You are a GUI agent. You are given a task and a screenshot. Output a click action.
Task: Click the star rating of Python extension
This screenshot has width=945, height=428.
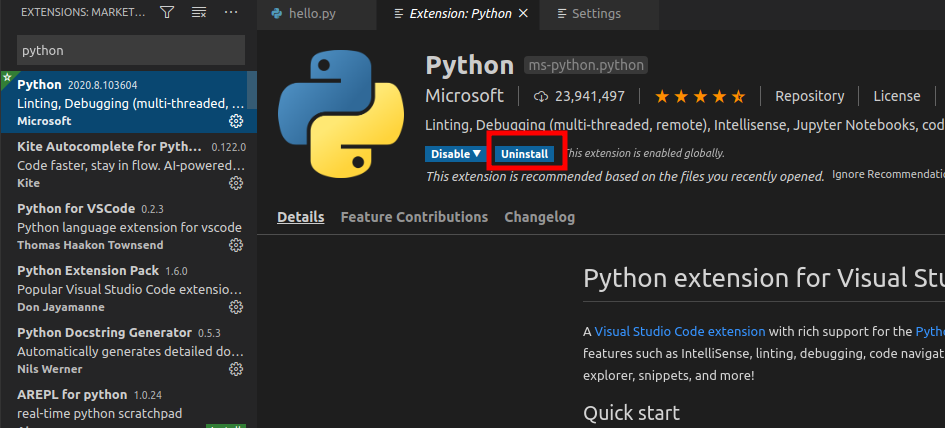[x=700, y=96]
